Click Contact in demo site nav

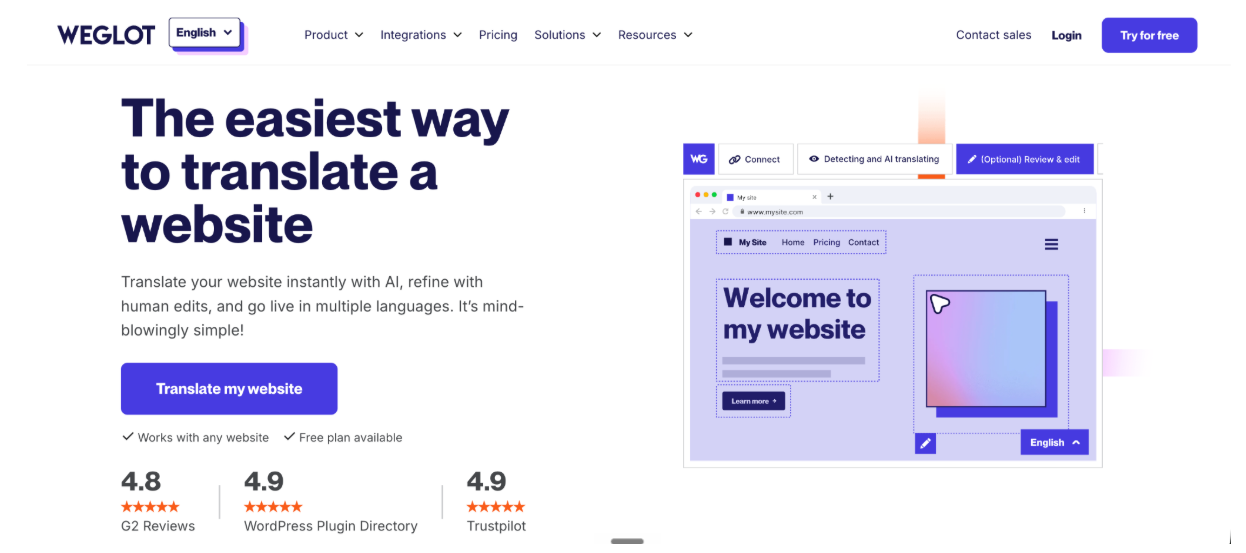[x=864, y=242]
